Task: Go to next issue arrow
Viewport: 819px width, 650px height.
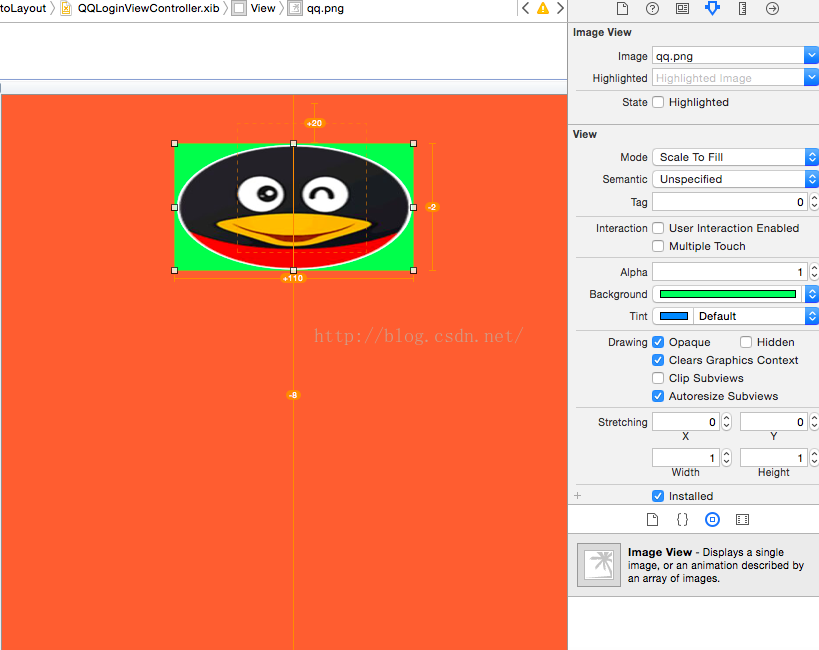Action: pos(560,8)
